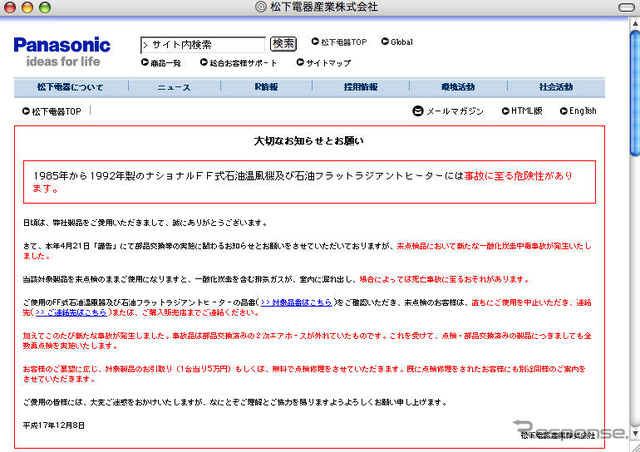The height and width of the screenshot is (452, 640).
Task: Click the arrow icon next to Global
Action: (x=383, y=43)
